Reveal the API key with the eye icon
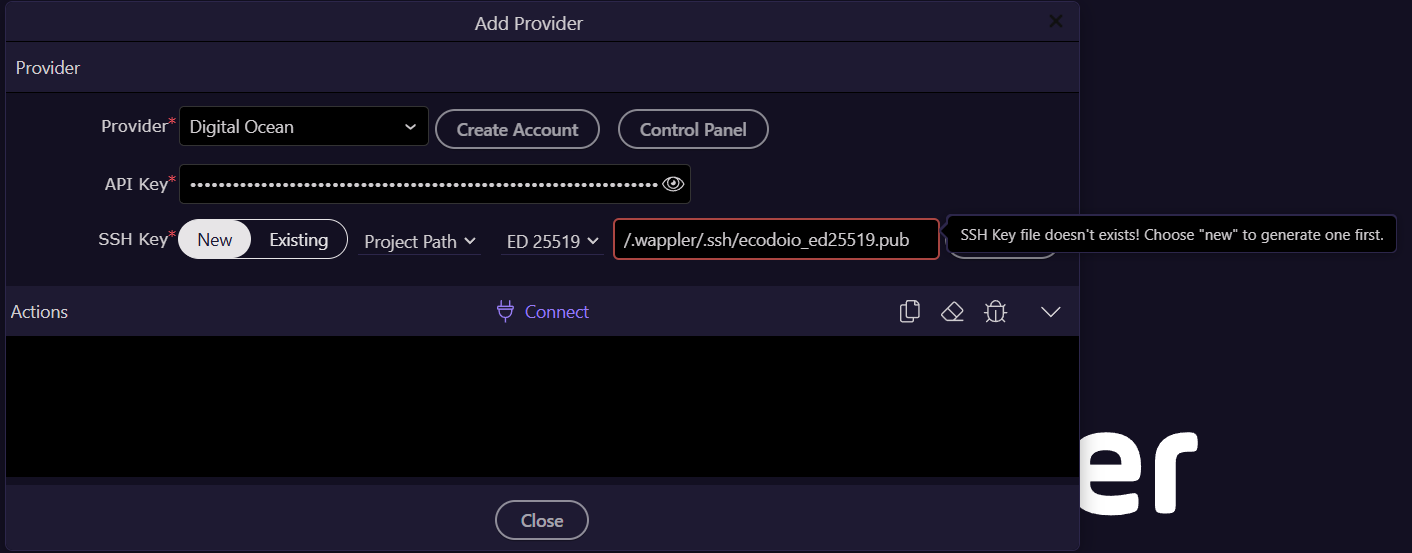 673,184
